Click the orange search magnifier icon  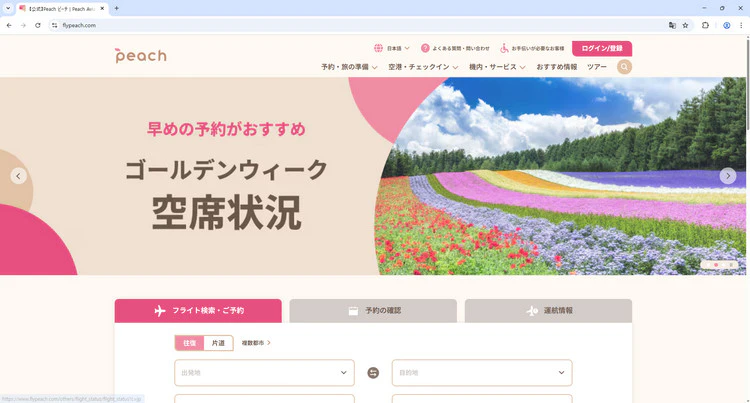624,67
